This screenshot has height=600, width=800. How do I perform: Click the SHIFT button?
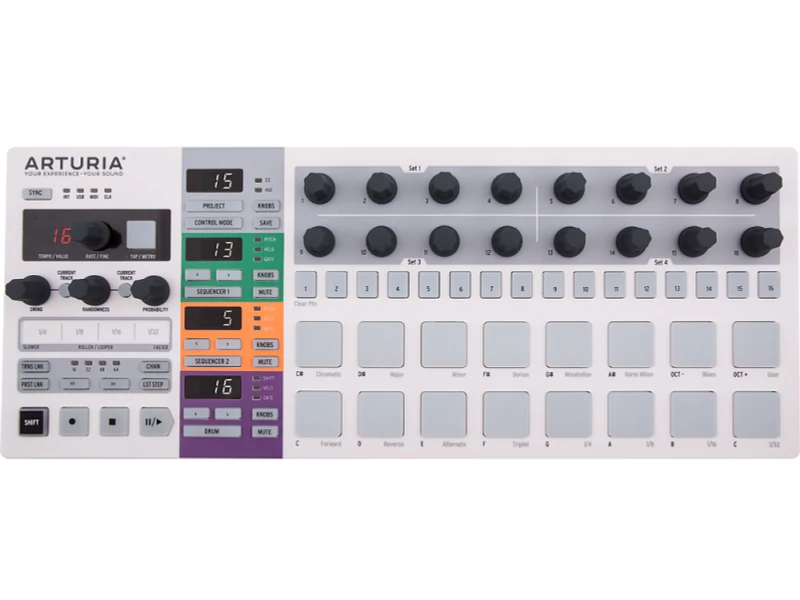click(34, 421)
